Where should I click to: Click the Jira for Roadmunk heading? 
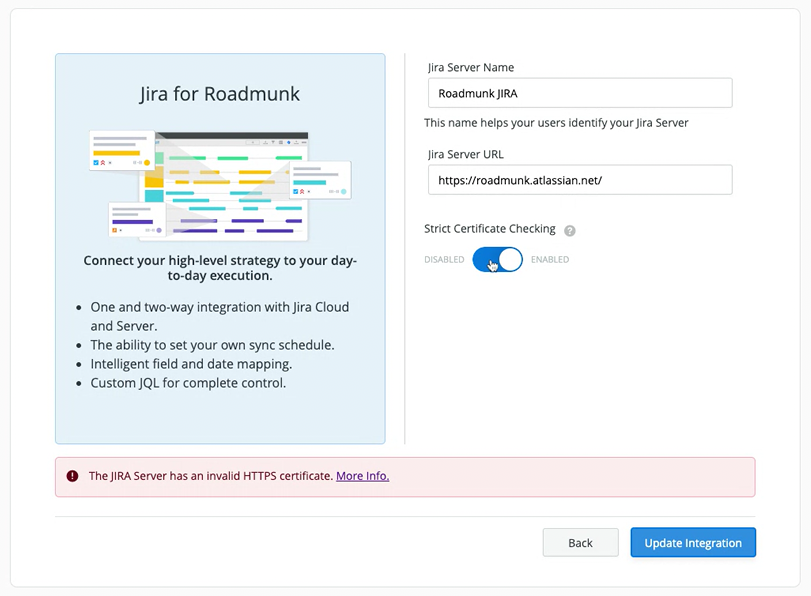tap(220, 95)
